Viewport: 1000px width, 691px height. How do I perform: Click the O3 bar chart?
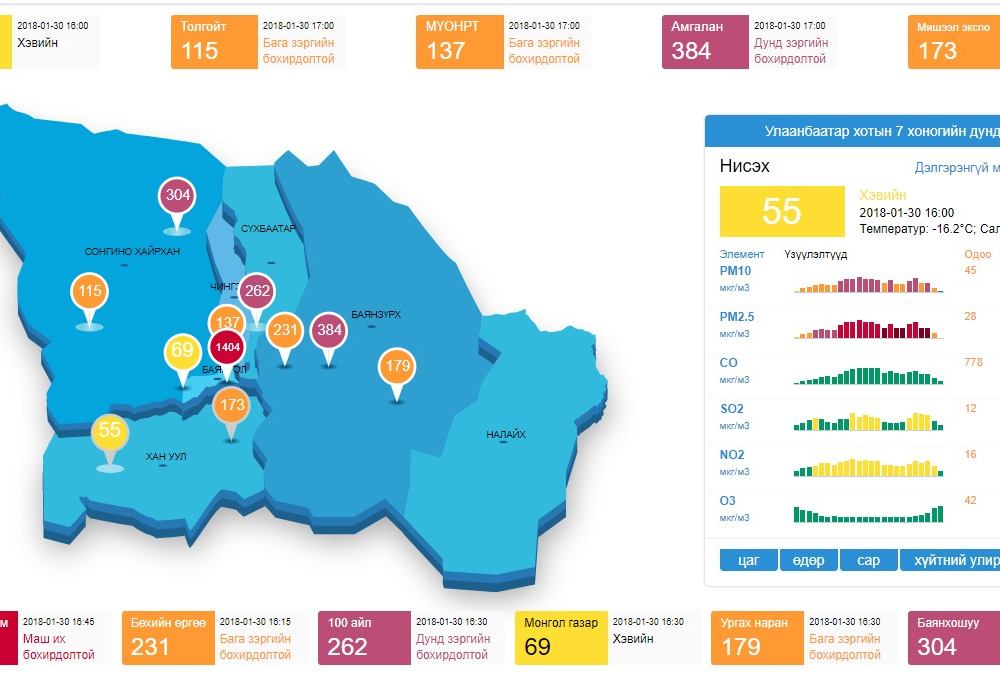(x=869, y=514)
